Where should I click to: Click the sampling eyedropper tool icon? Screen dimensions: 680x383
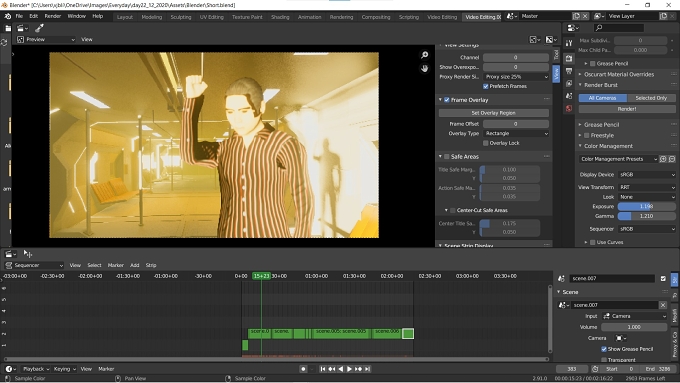(x=39, y=28)
